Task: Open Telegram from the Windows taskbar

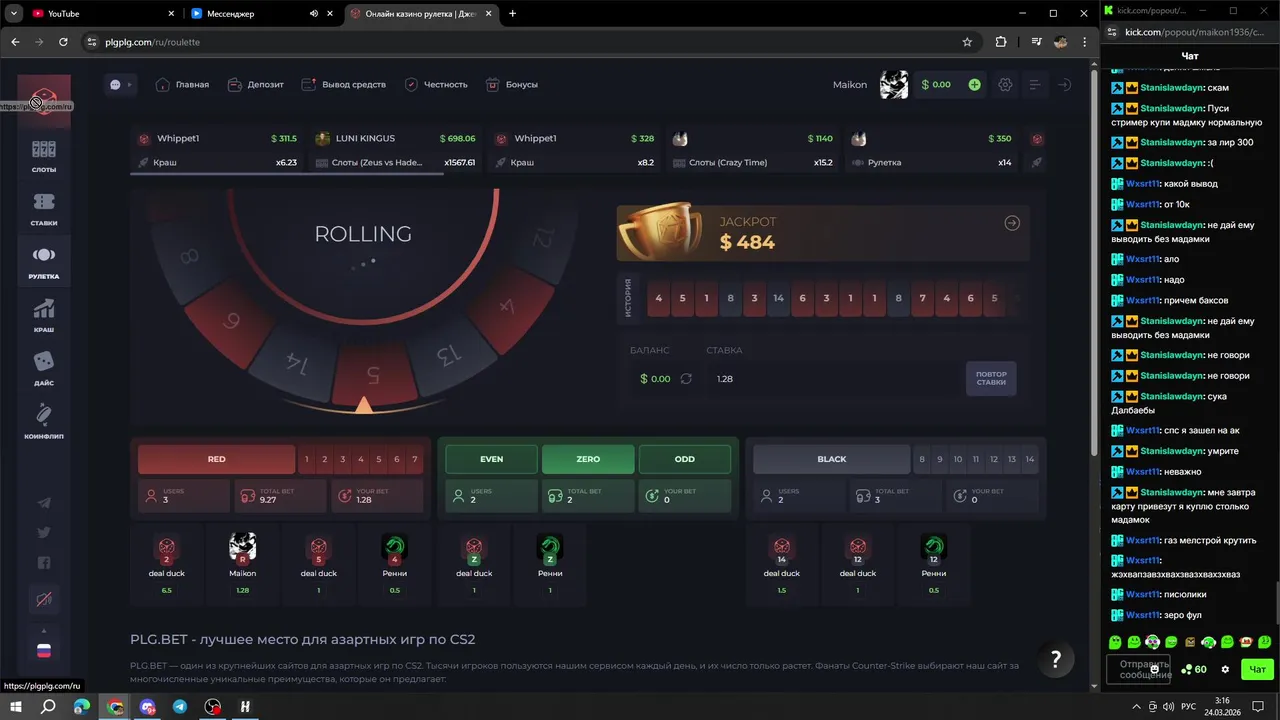Action: (x=180, y=706)
